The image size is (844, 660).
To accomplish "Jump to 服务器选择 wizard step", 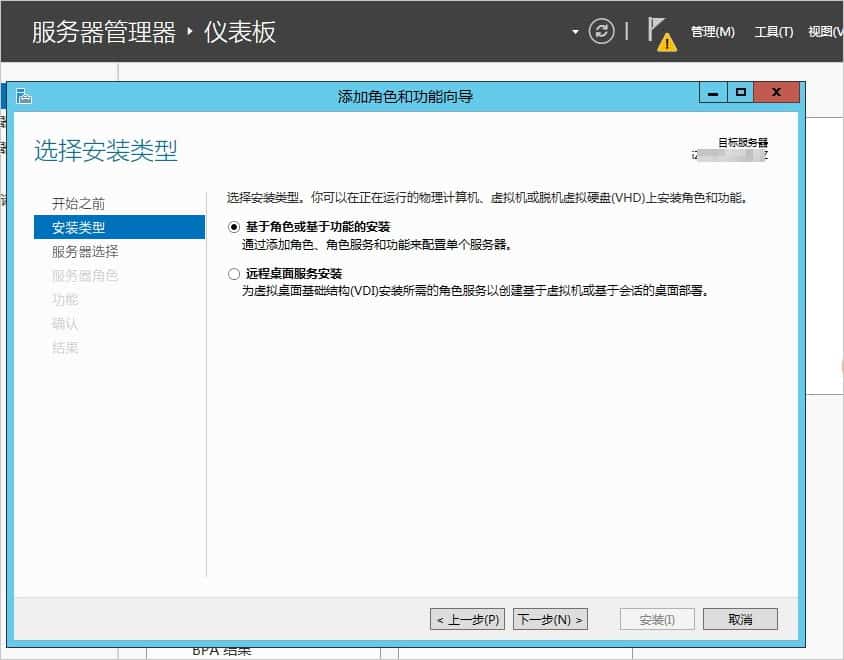I will coord(85,252).
